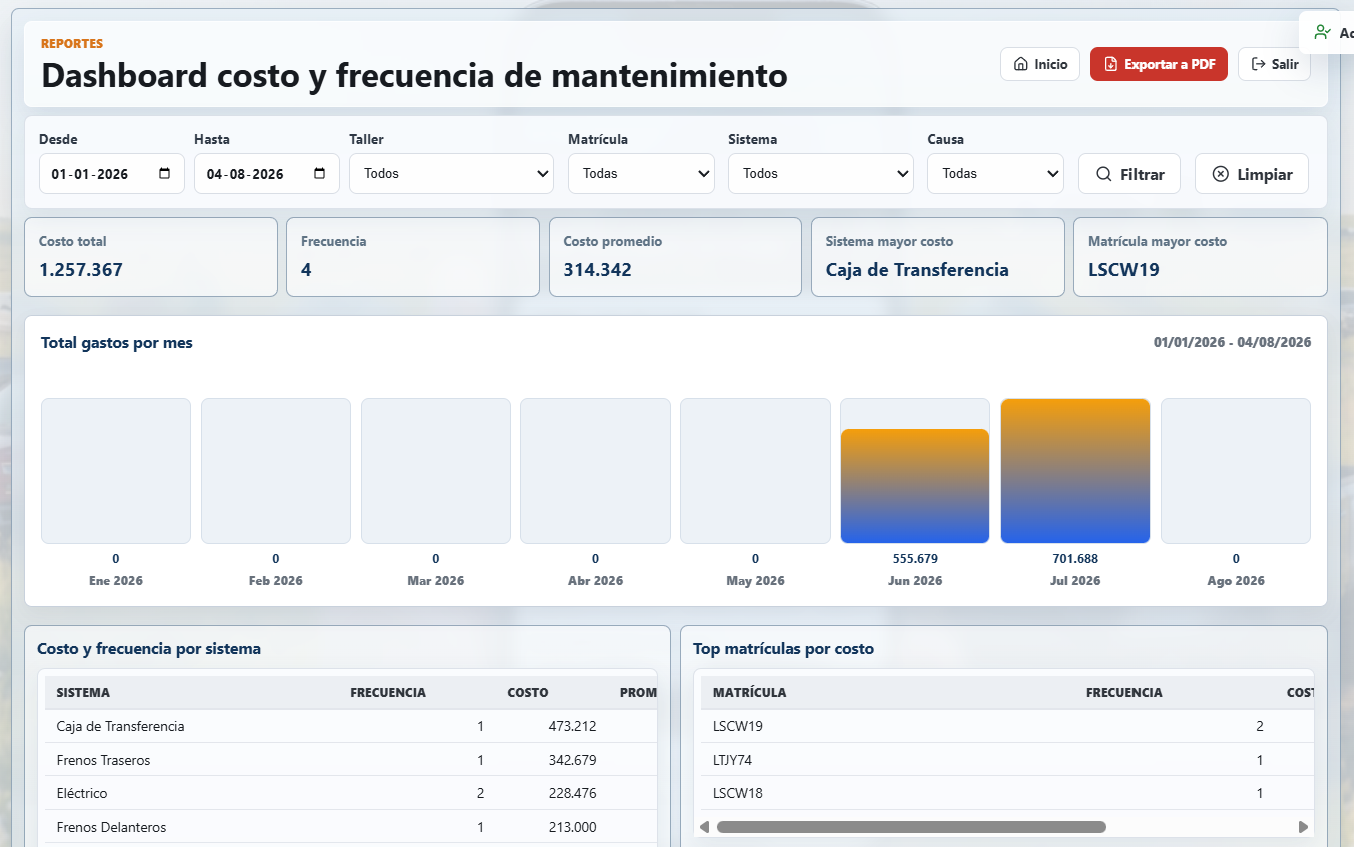Click the Frecuencia card value 4
This screenshot has width=1354, height=847.
pos(306,269)
